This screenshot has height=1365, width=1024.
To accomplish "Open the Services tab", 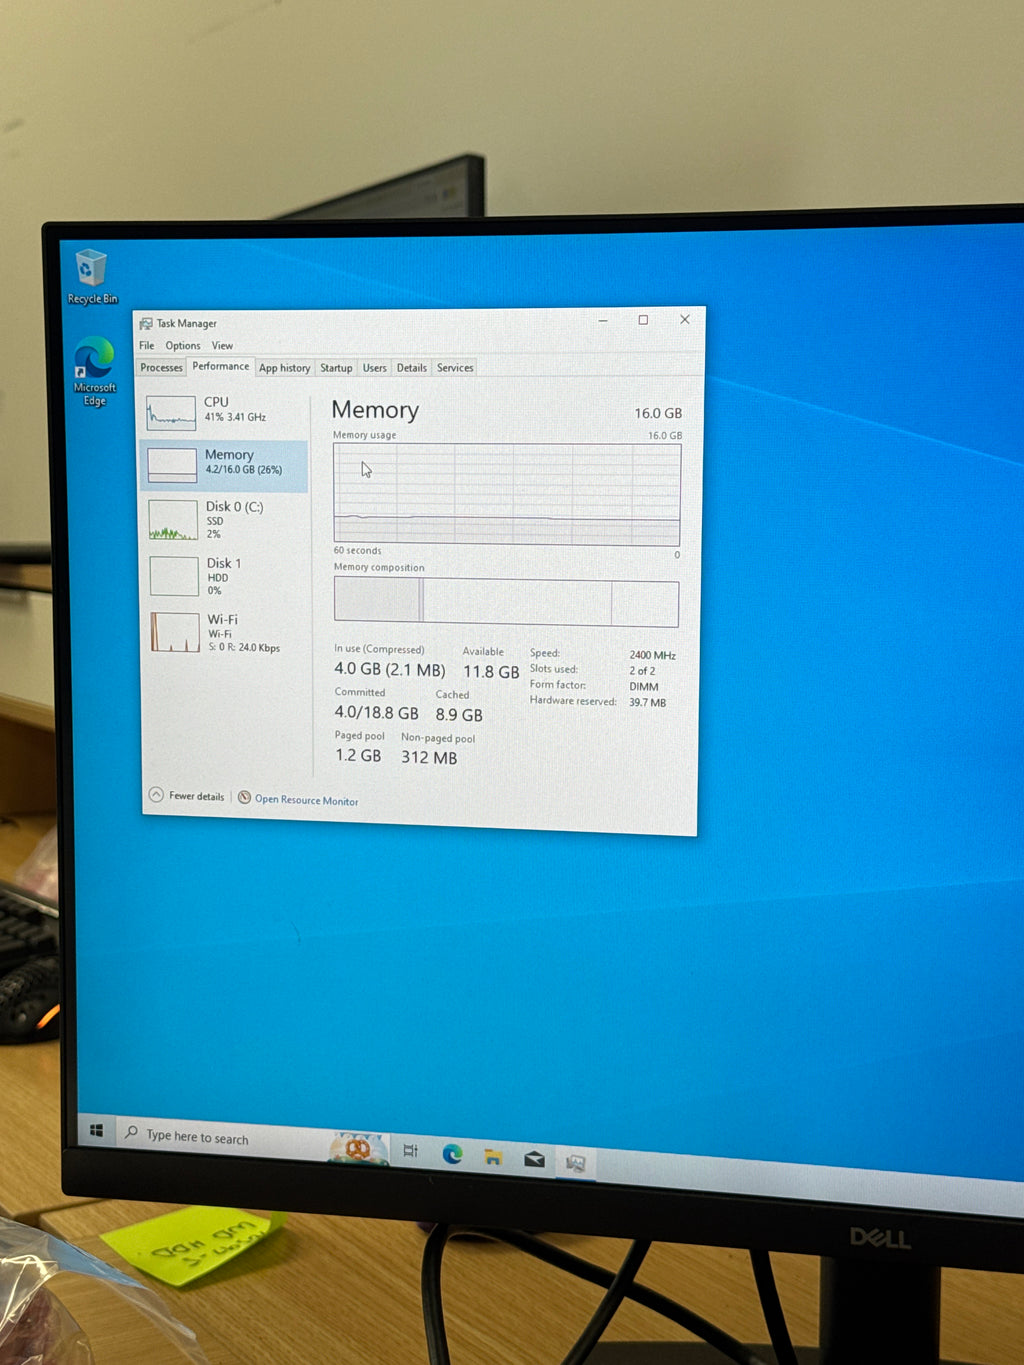I will [455, 368].
